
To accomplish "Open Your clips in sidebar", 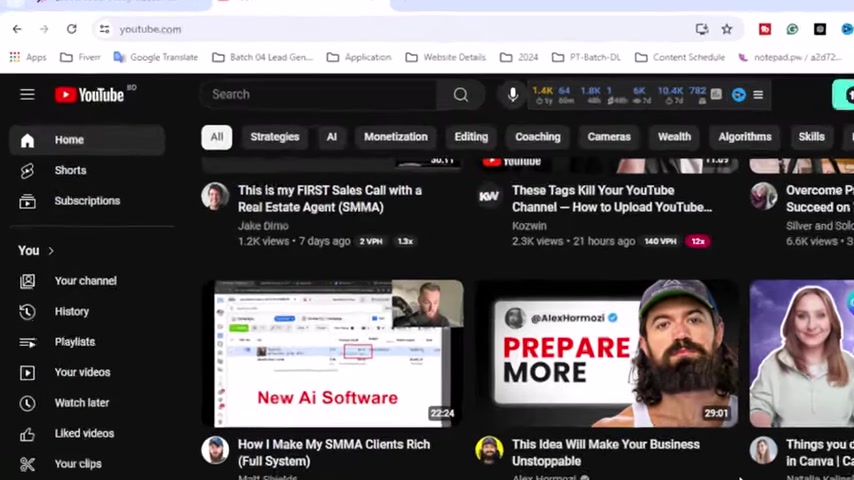I will (87, 464).
